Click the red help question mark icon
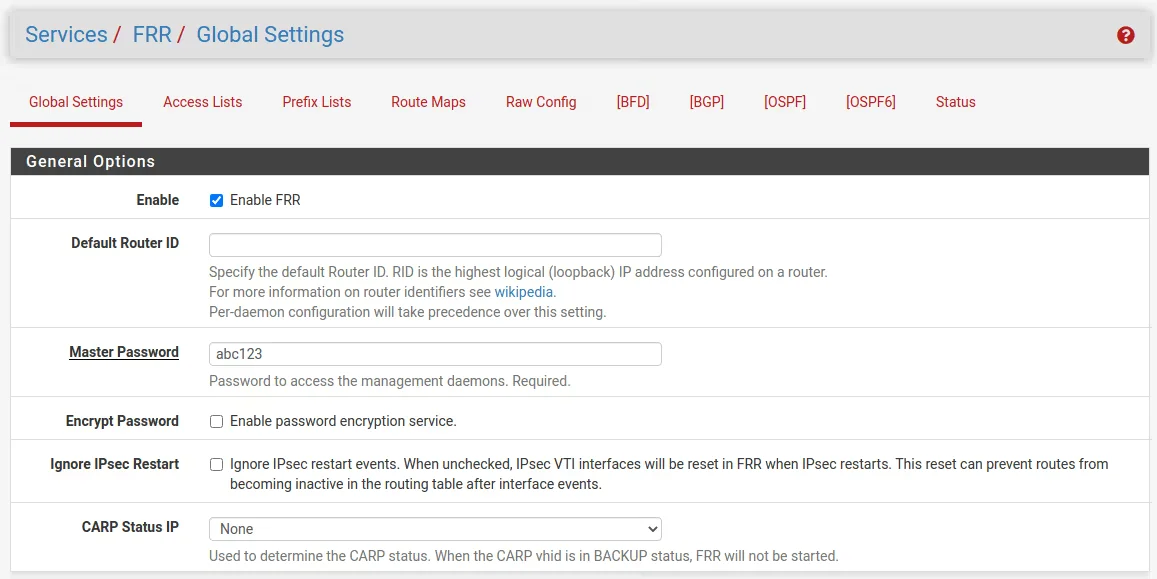Image resolution: width=1157 pixels, height=579 pixels. tap(1125, 35)
